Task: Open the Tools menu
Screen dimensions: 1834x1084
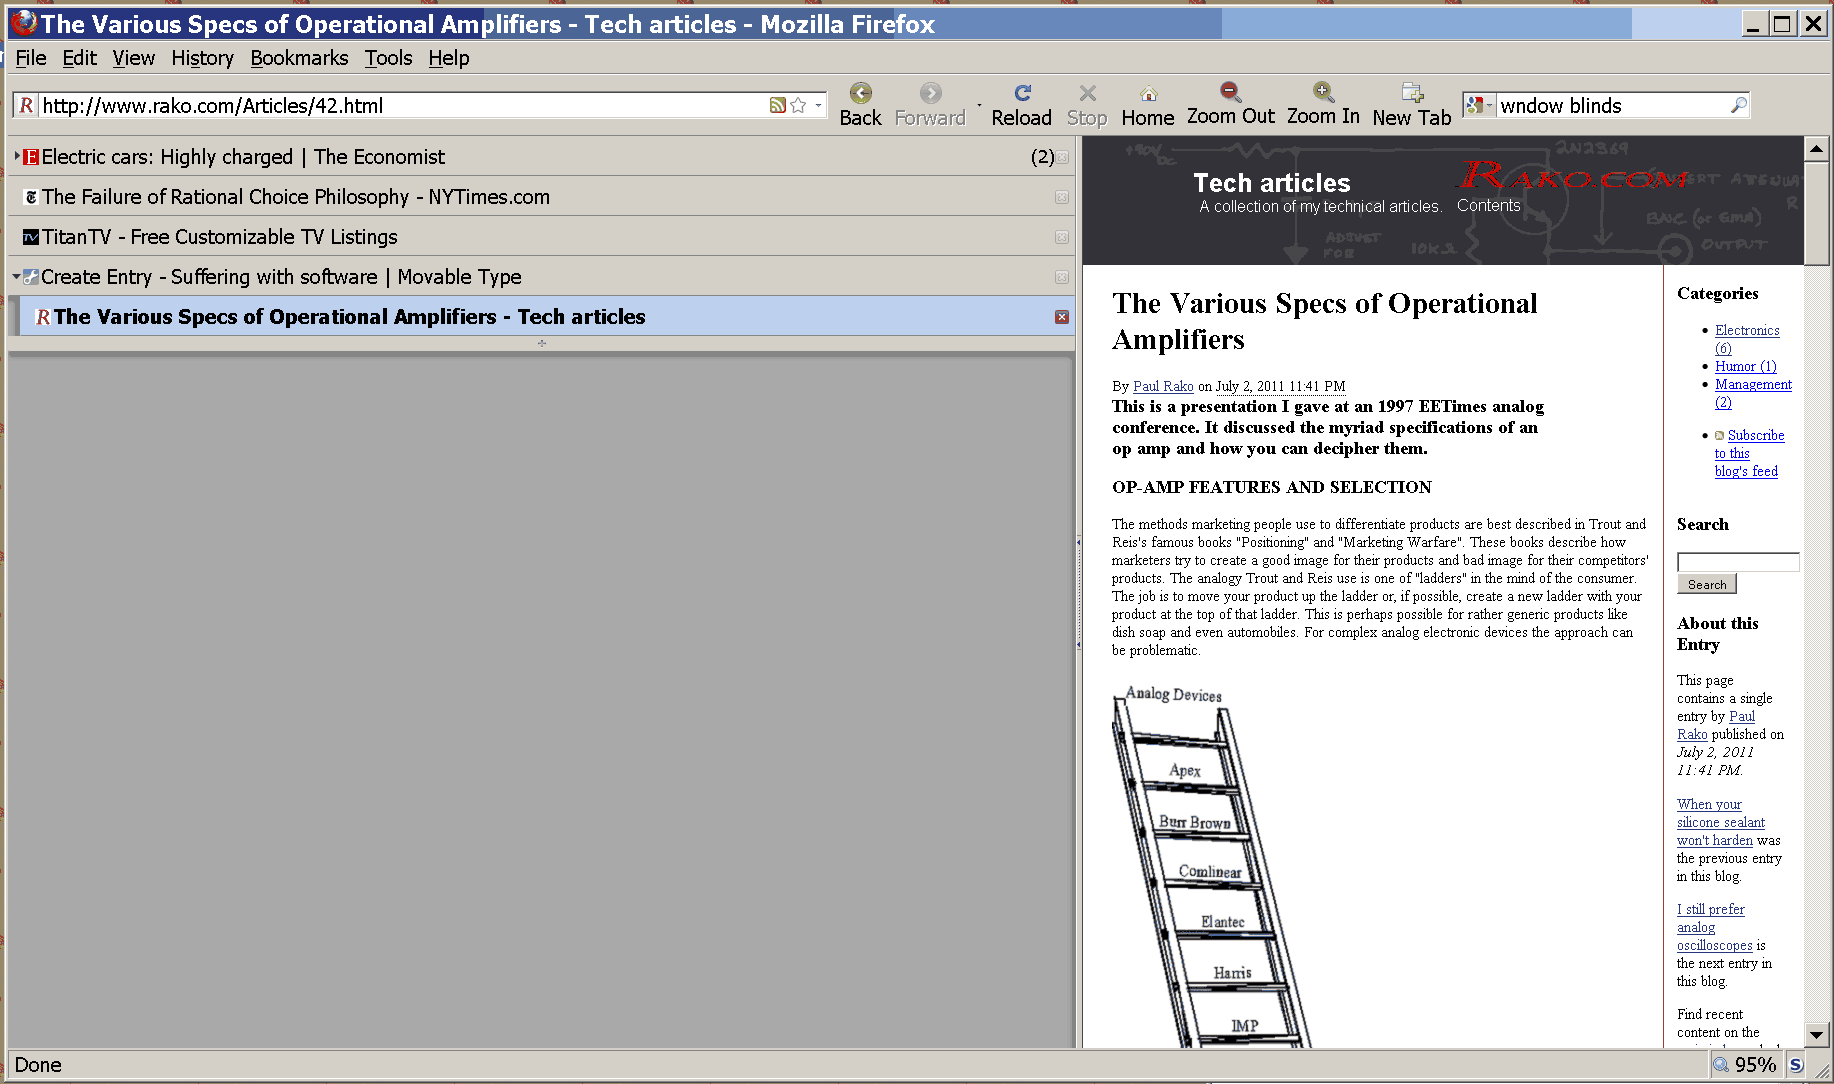Action: click(x=388, y=58)
